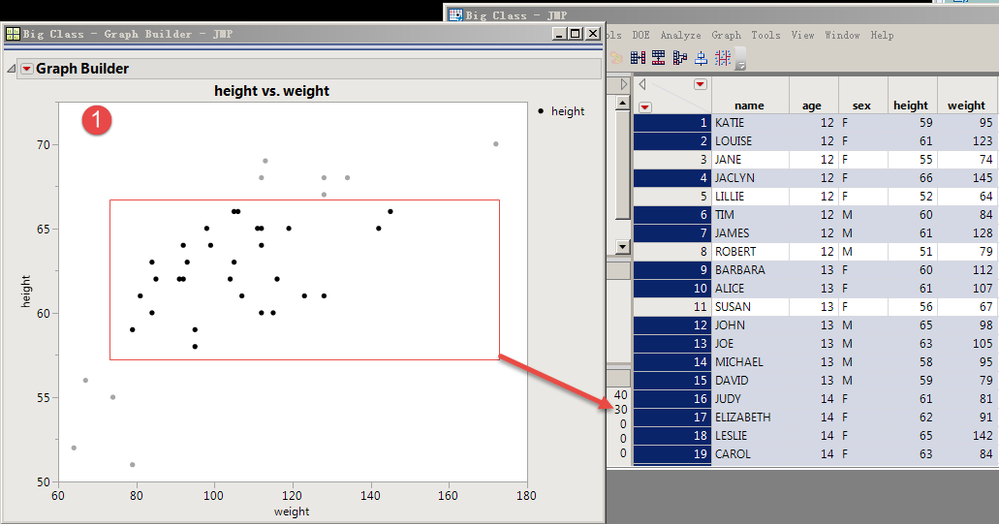Click the faded contour icon in toolbar
Screen dimensions: 999x524
tap(617, 58)
